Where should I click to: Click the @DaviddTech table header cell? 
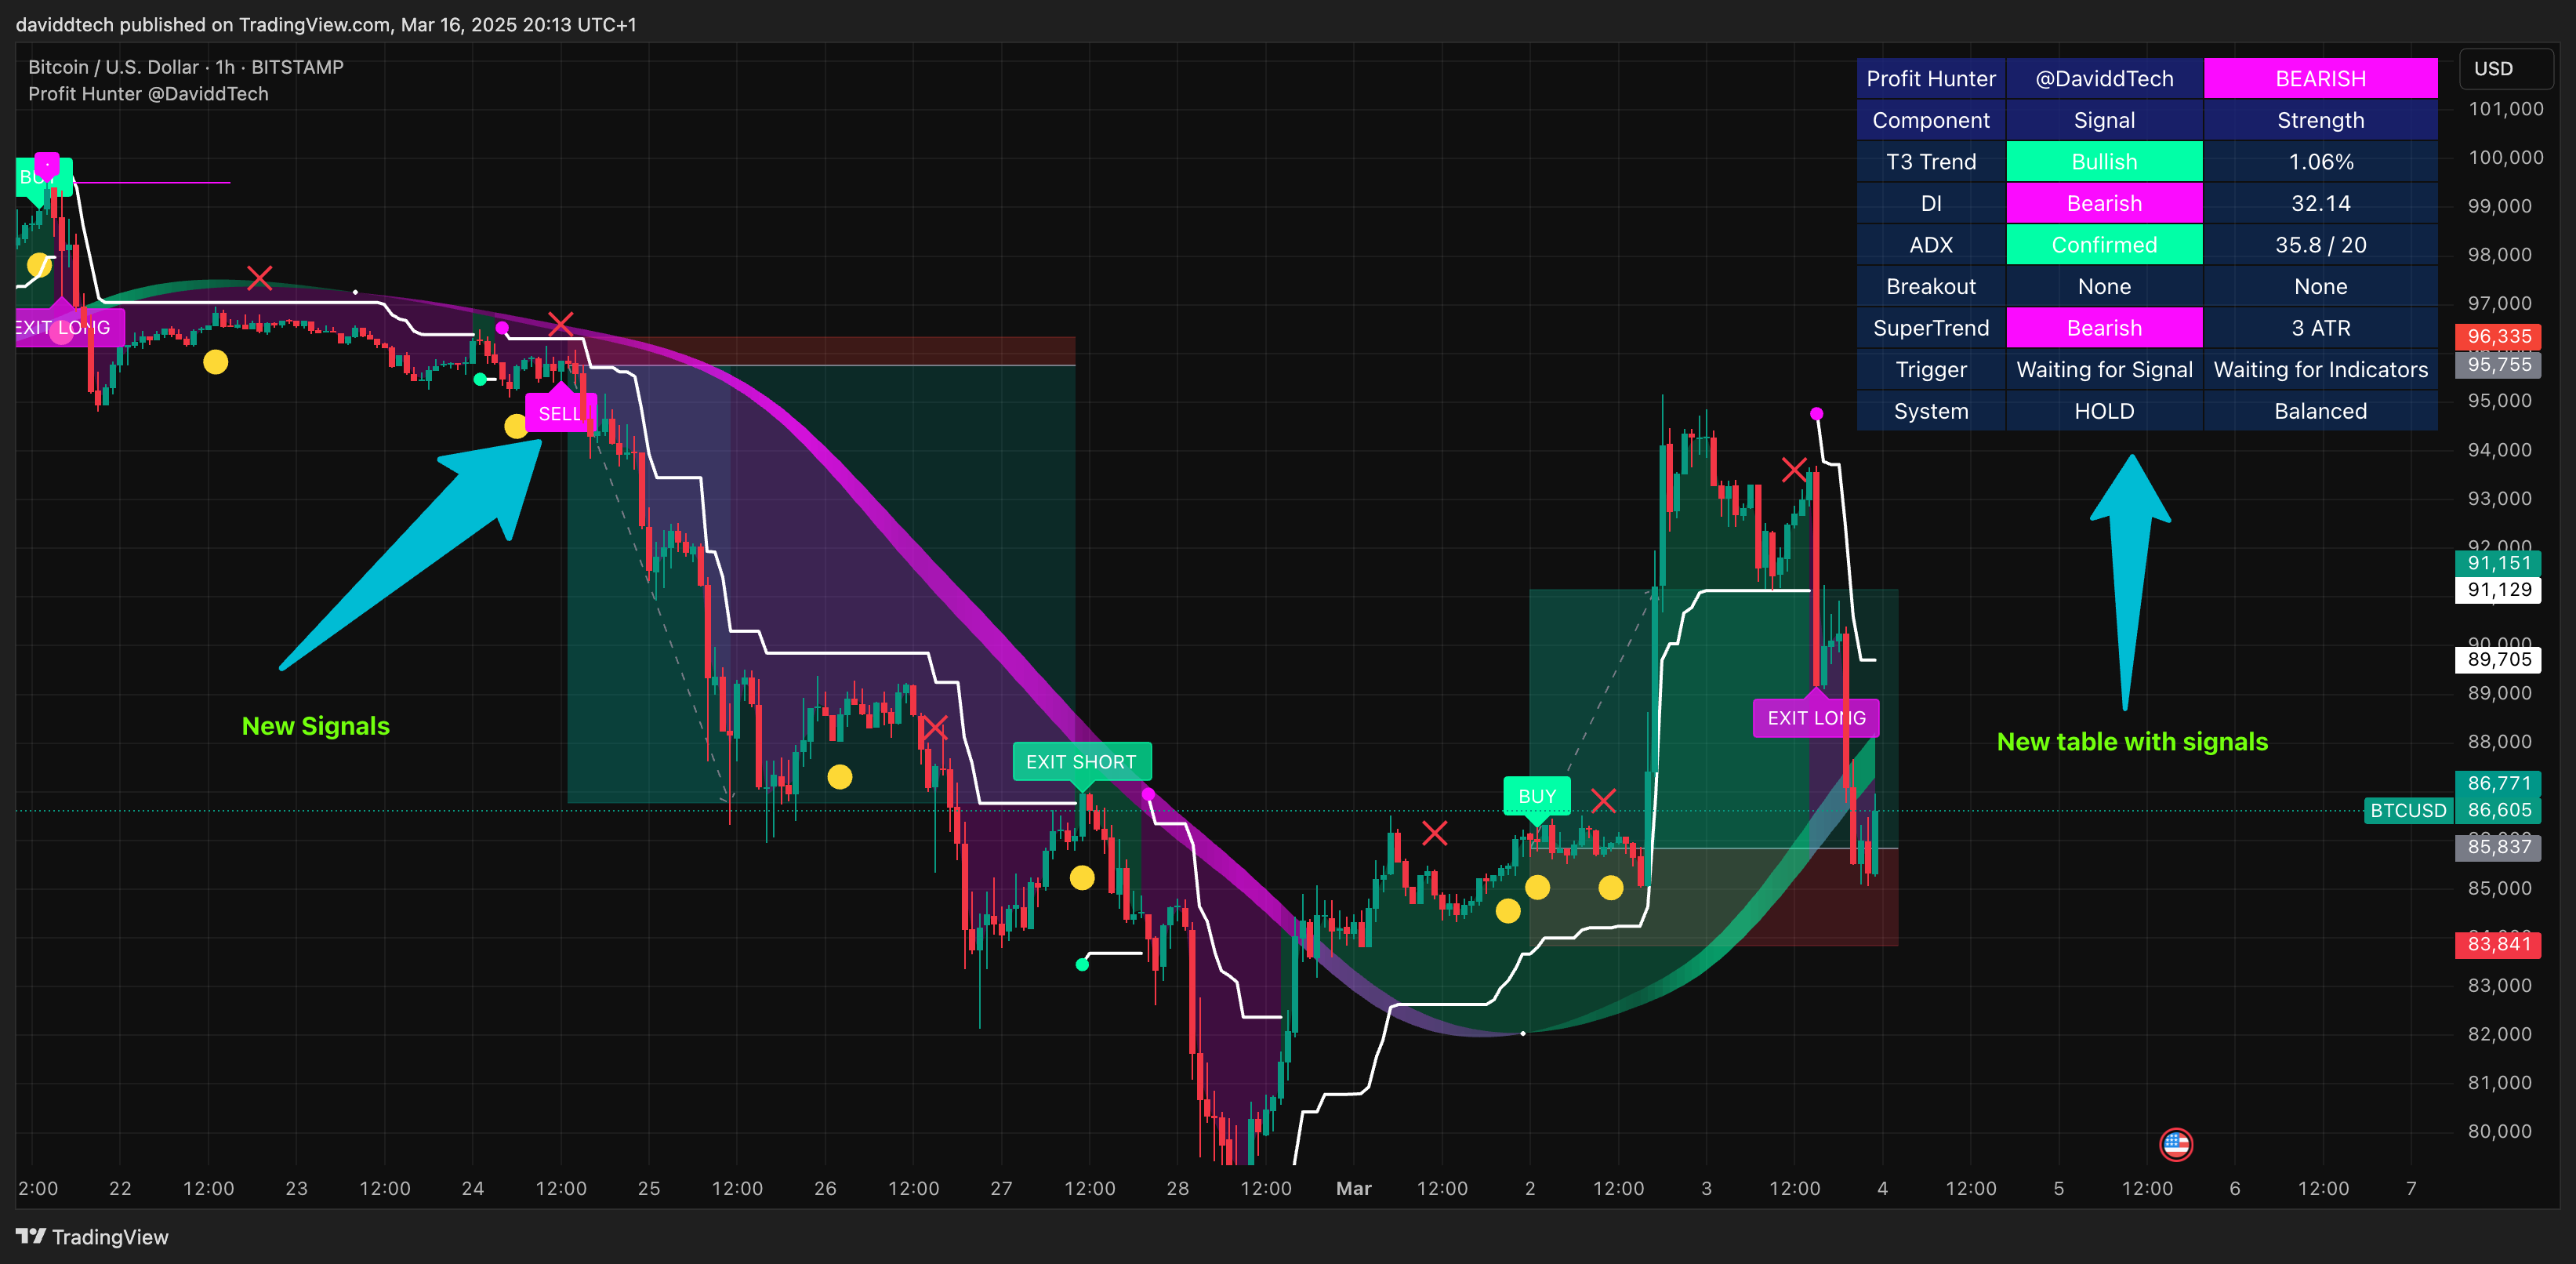(x=2104, y=78)
